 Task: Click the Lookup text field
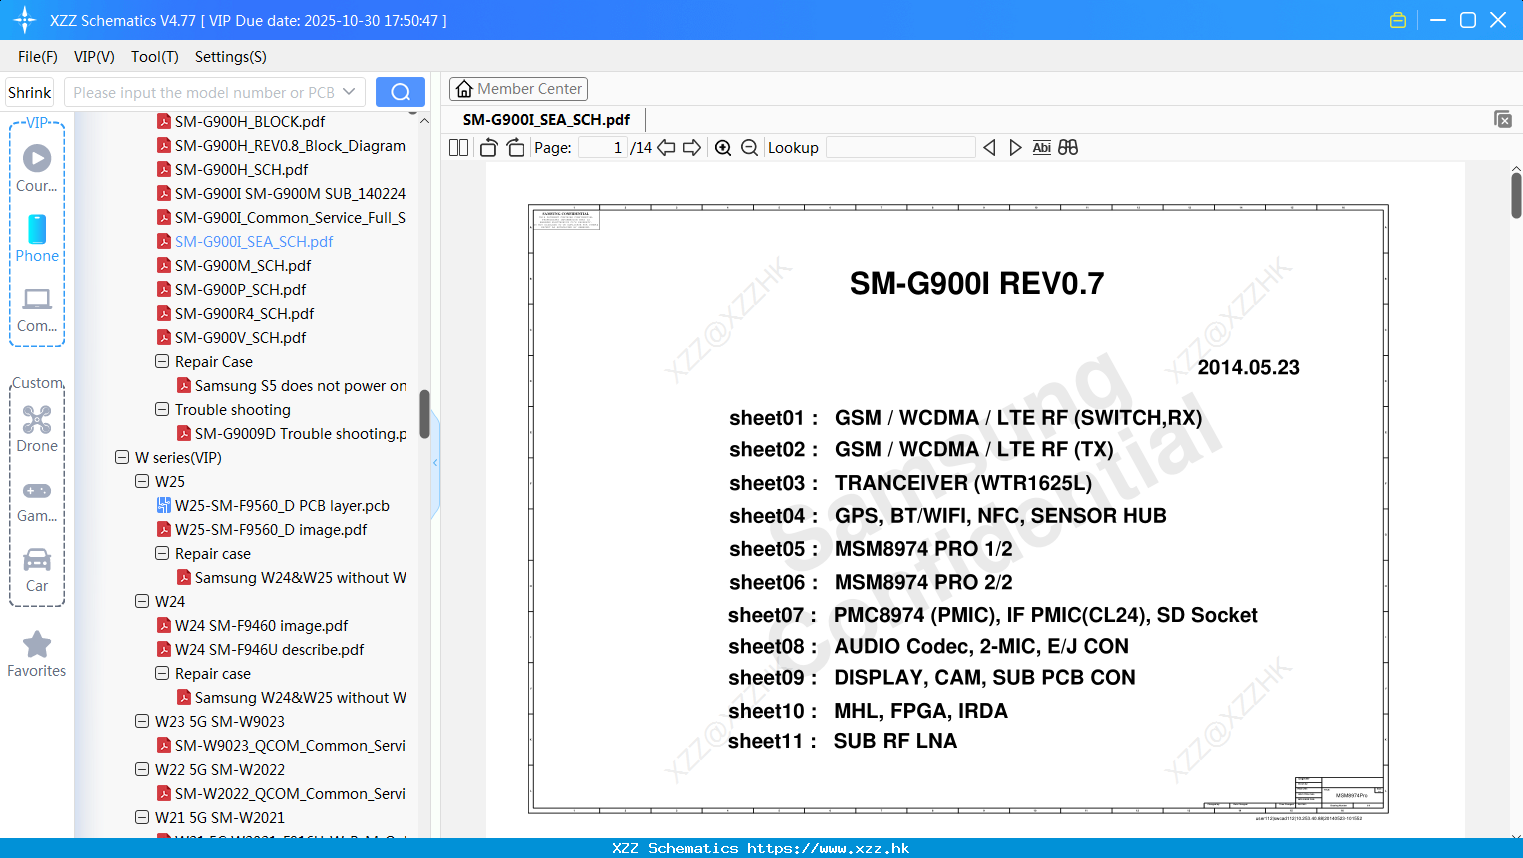point(901,148)
